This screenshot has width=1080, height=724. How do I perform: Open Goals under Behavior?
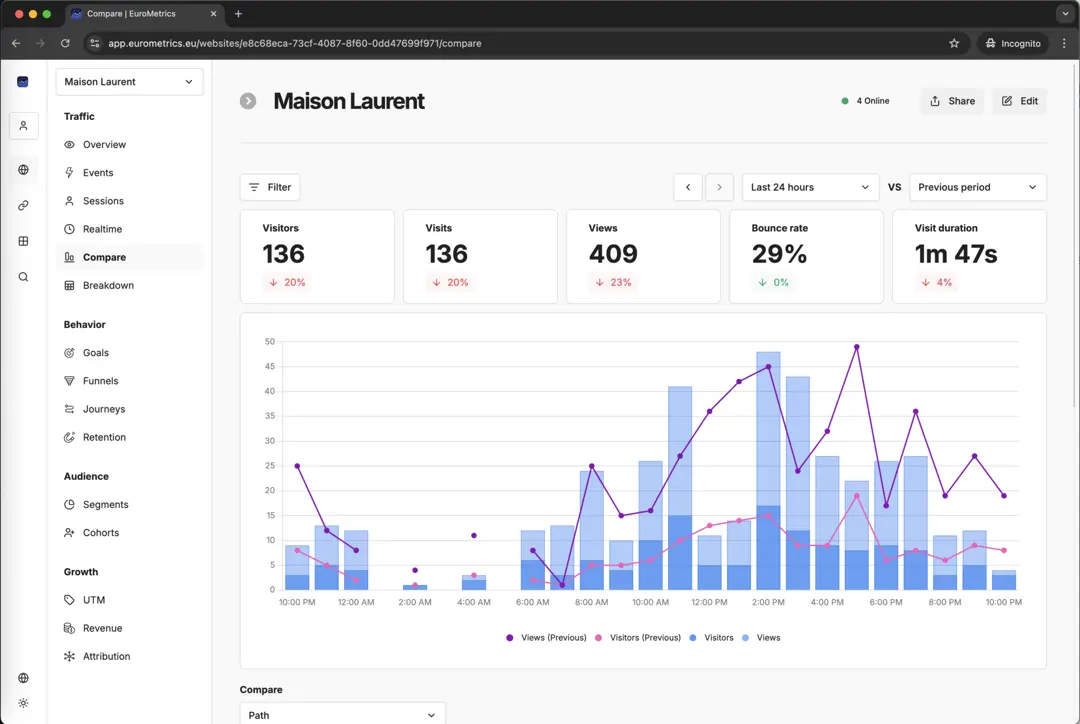click(129, 353)
